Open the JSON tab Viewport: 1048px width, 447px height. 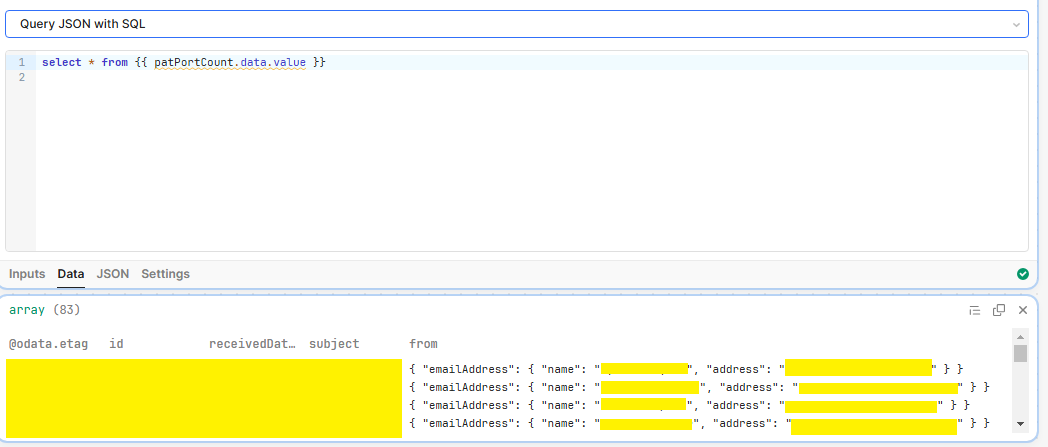coord(113,274)
